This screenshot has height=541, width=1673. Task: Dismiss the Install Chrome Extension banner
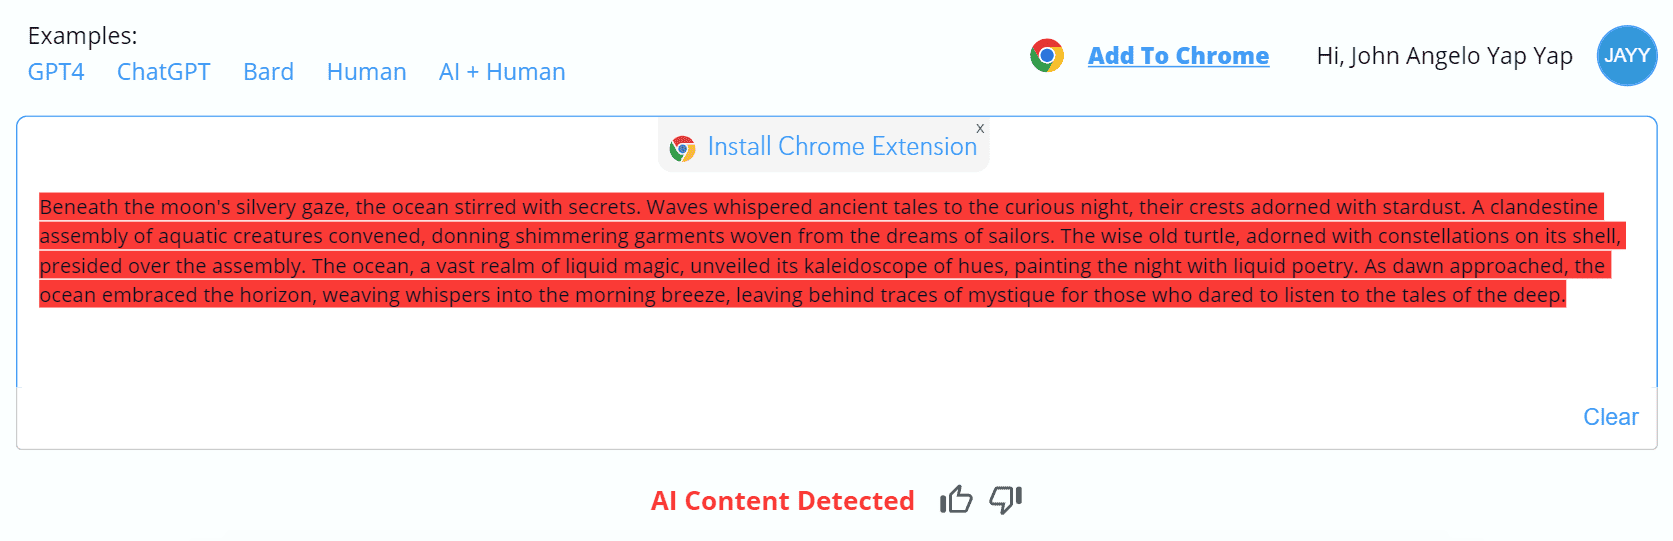980,128
